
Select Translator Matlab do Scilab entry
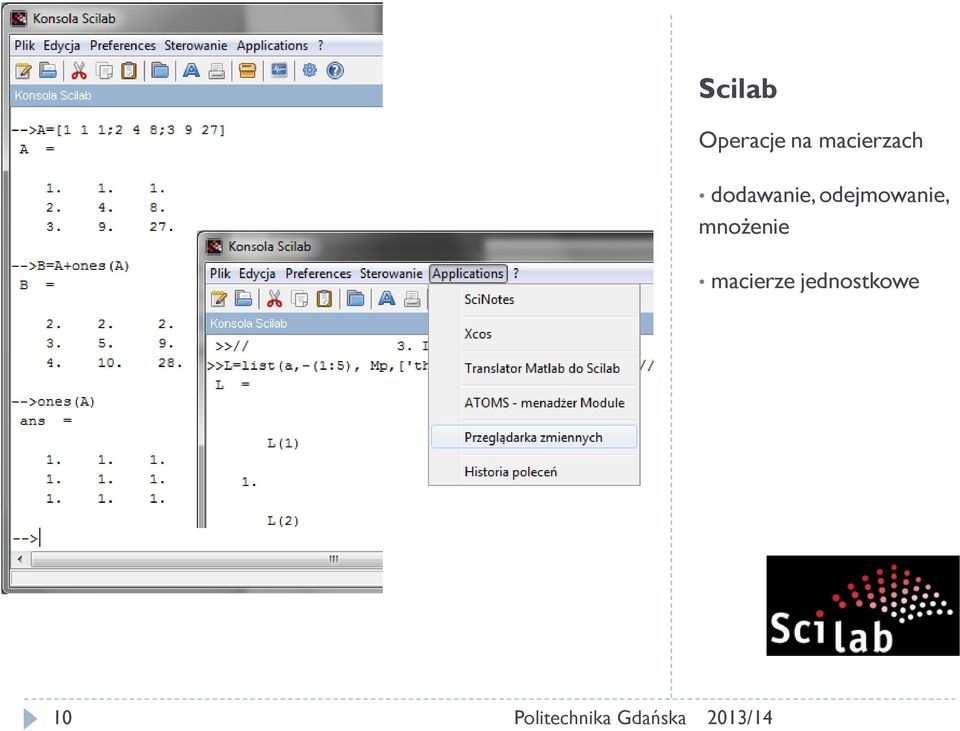point(534,368)
